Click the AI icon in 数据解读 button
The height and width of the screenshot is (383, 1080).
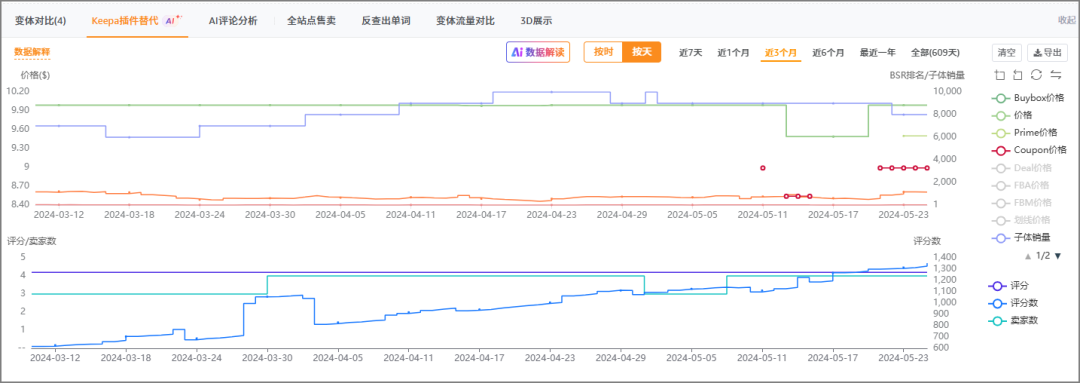(517, 52)
